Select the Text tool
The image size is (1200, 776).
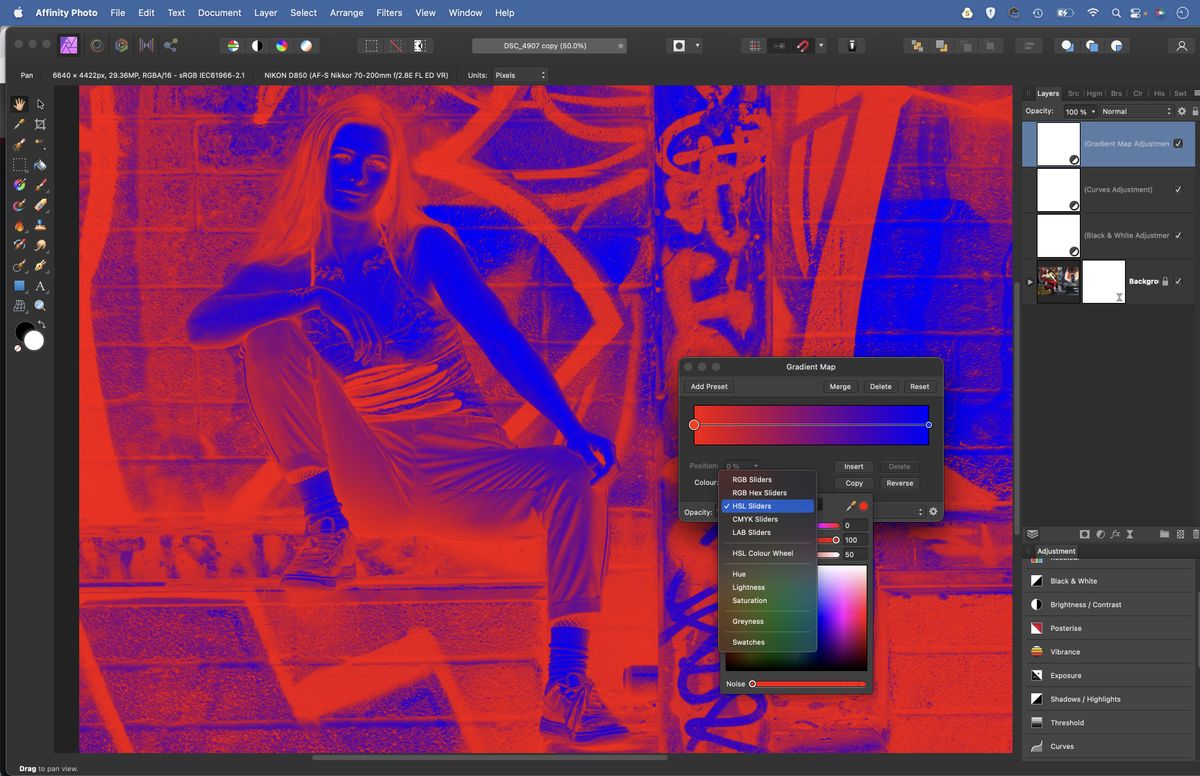[41, 286]
